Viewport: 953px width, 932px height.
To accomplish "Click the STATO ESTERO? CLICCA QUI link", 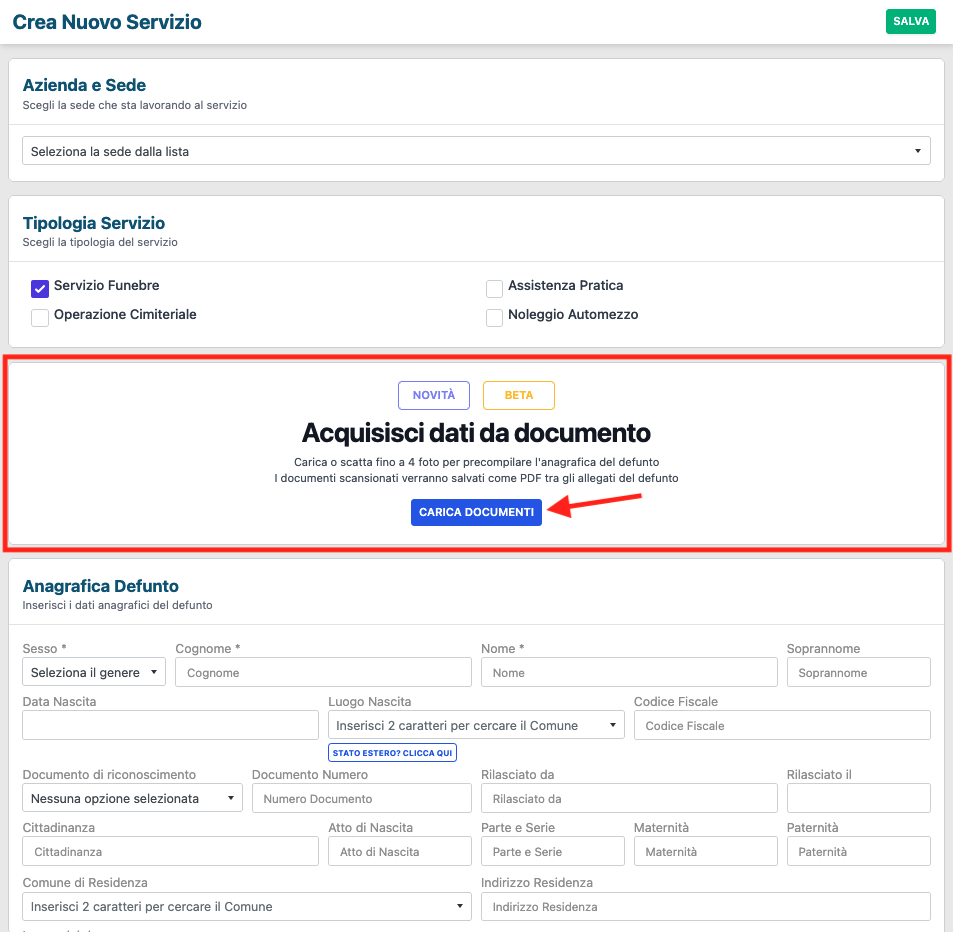I will coord(392,752).
